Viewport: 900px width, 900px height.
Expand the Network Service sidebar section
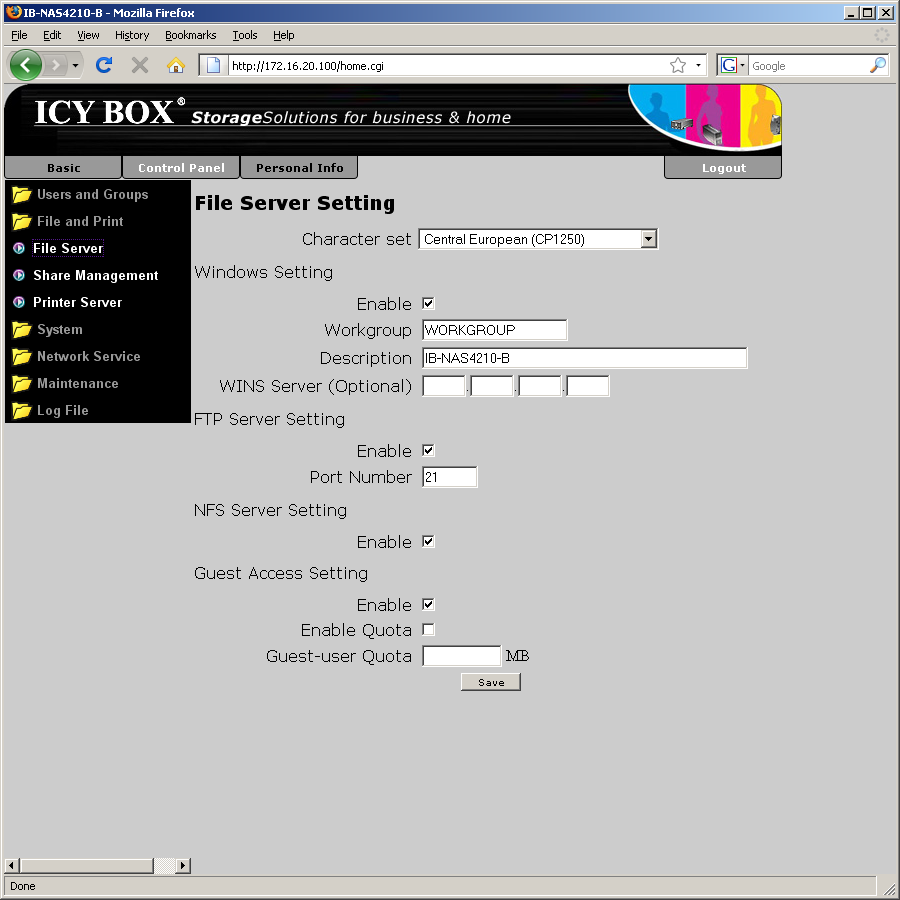click(88, 356)
